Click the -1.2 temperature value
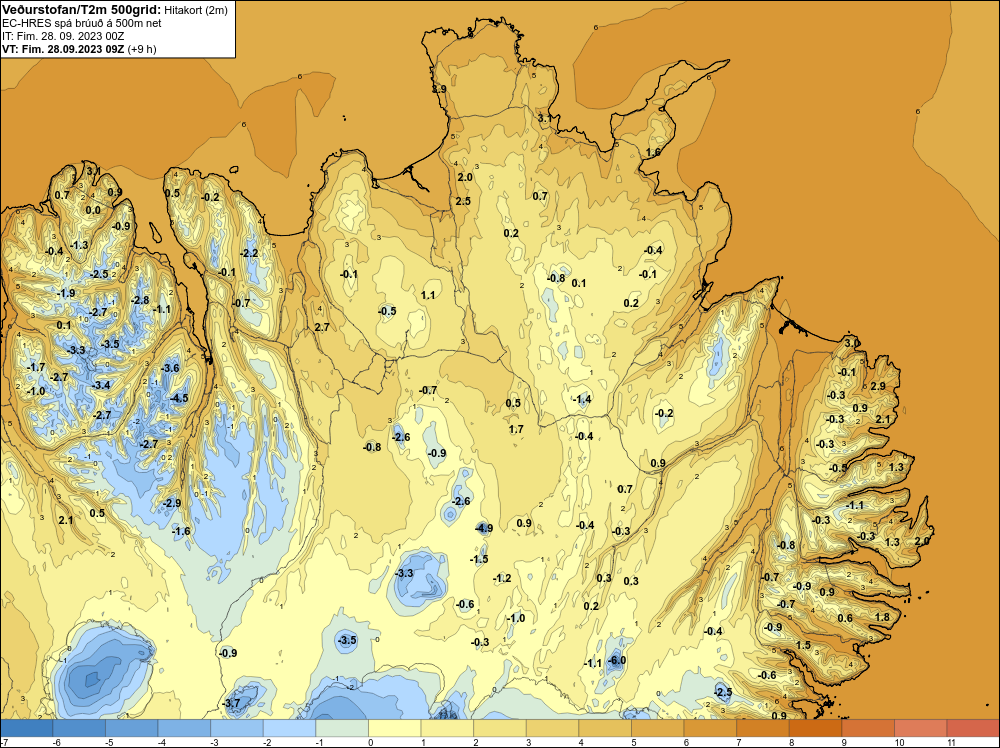This screenshot has width=1000, height=748. tap(502, 578)
